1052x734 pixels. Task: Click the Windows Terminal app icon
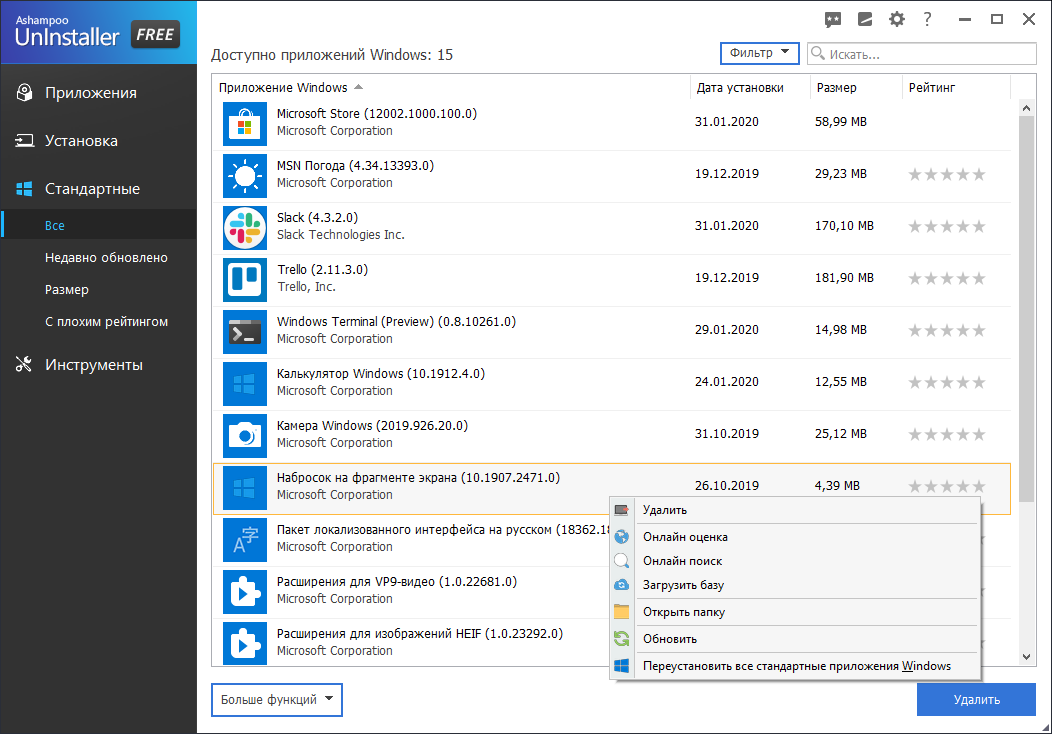tap(245, 332)
